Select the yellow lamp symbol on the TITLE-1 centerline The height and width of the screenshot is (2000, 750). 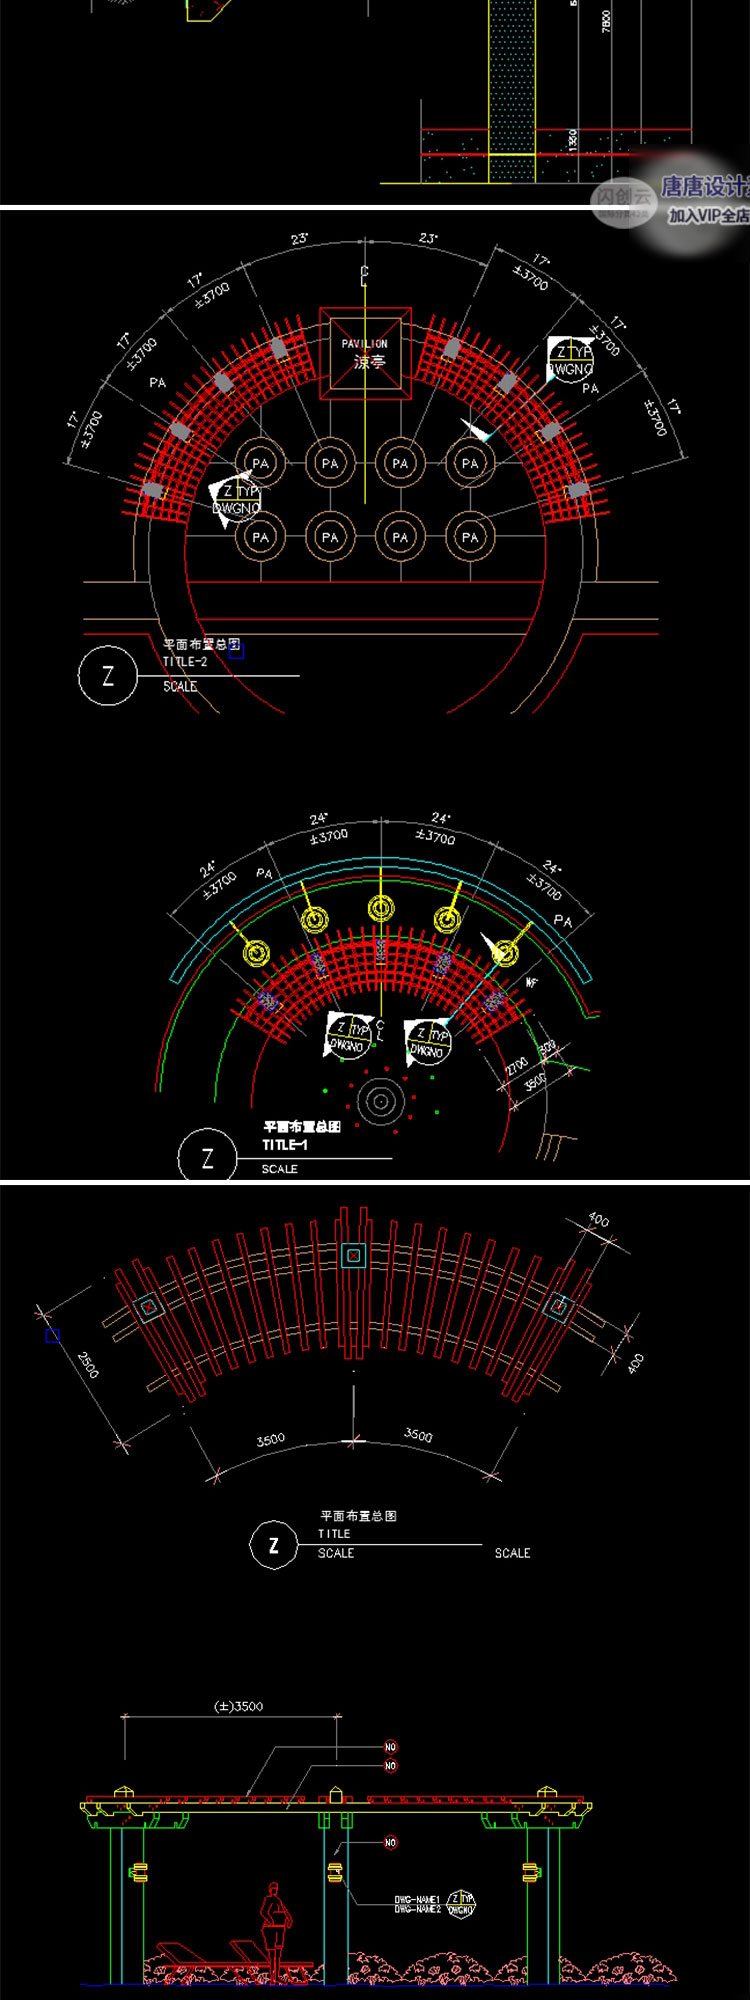[x=381, y=908]
